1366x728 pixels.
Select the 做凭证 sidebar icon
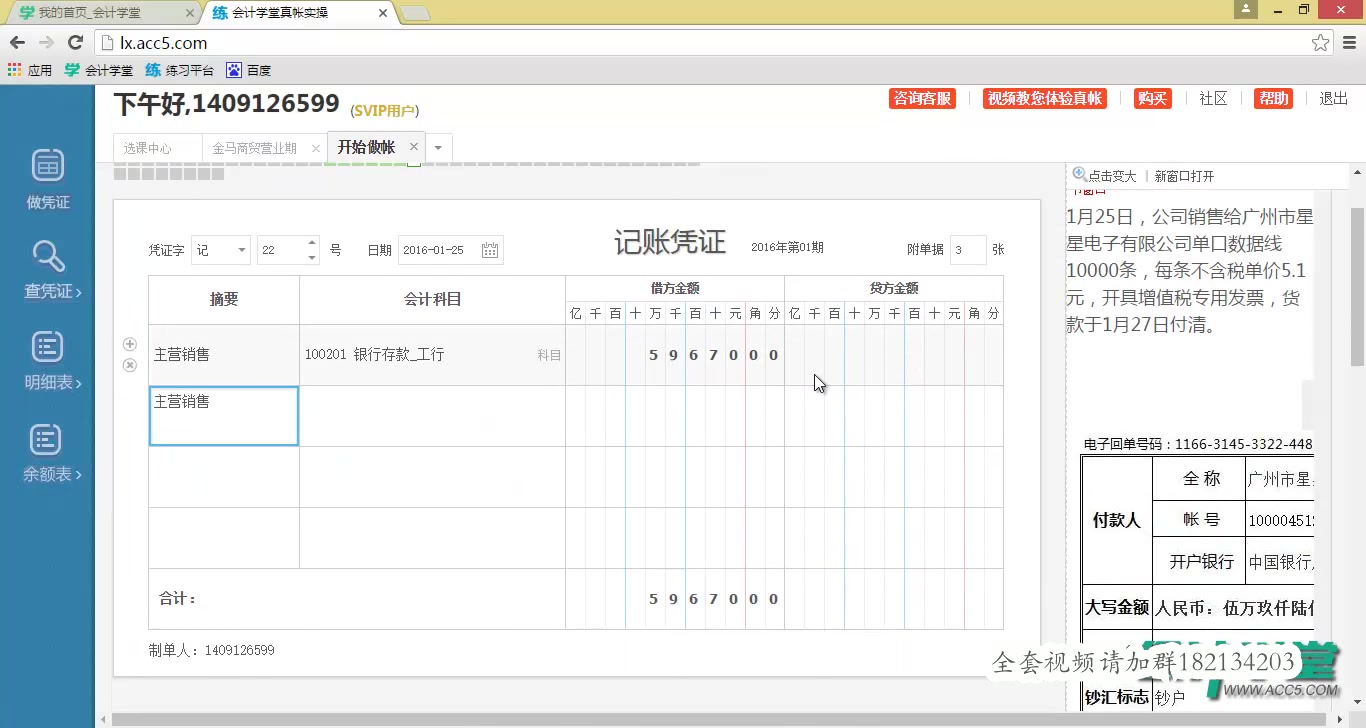click(x=46, y=178)
